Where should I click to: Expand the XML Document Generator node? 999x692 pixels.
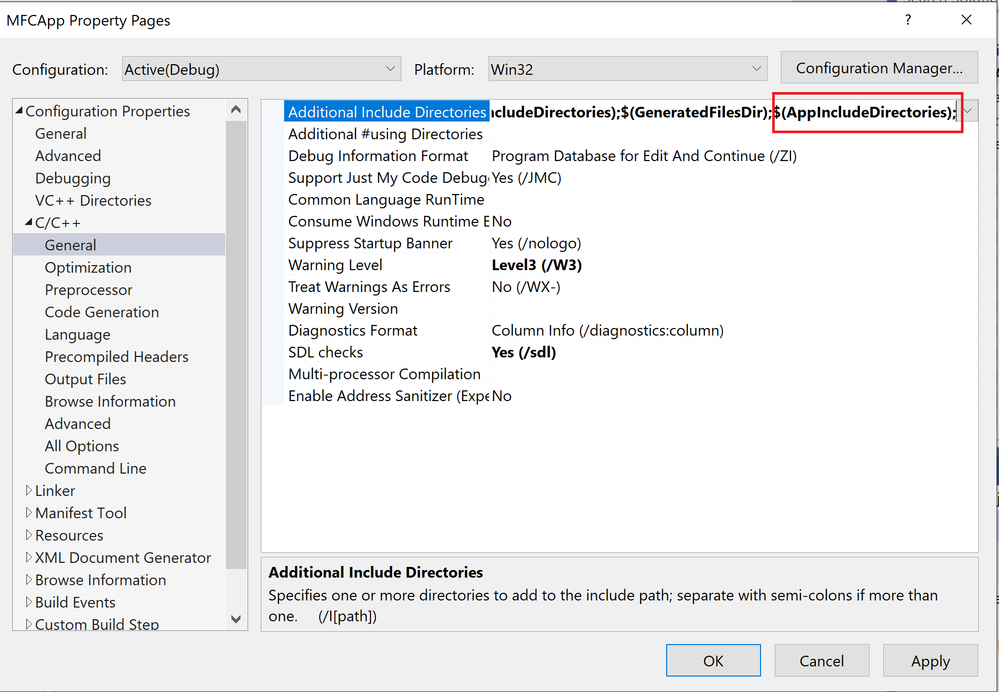pyautogui.click(x=29, y=557)
